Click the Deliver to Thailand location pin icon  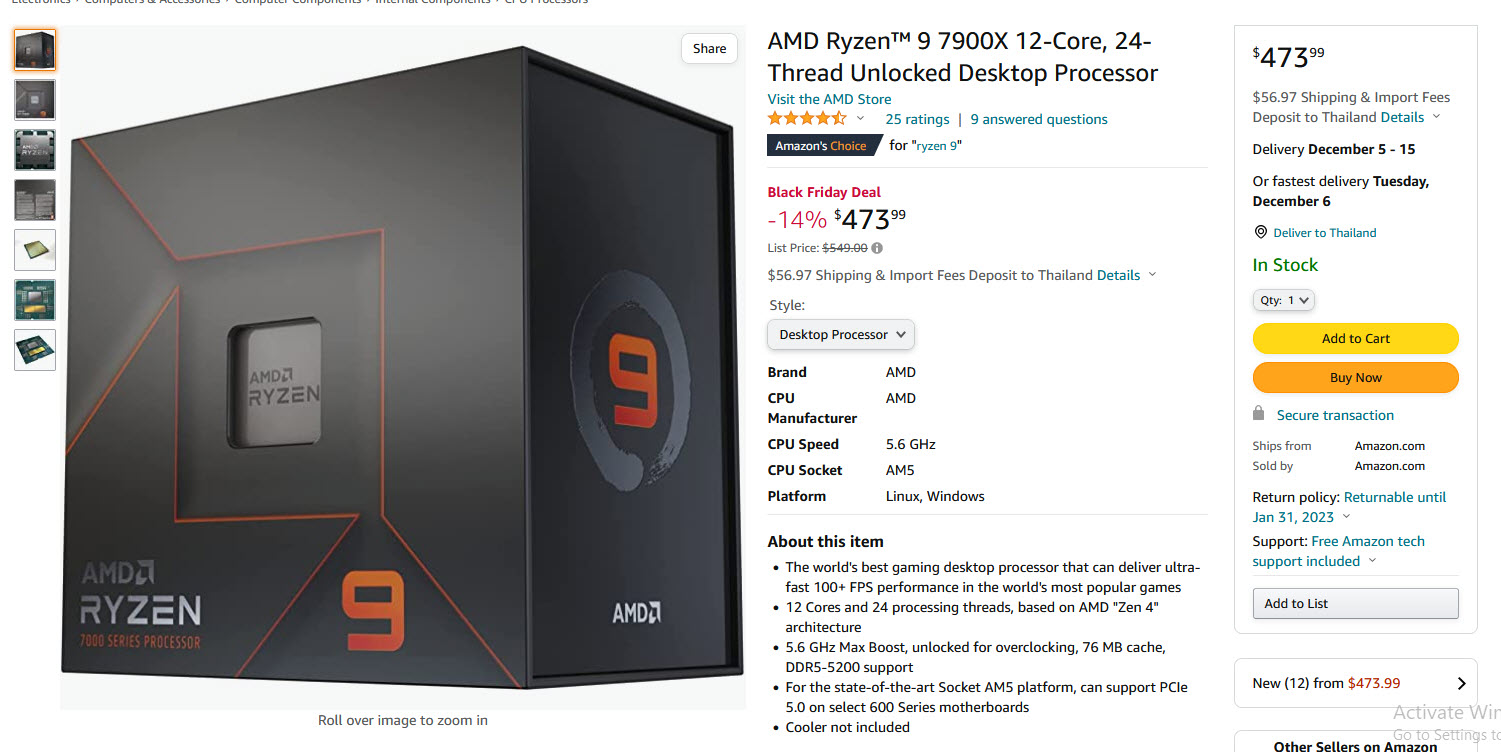(1260, 232)
